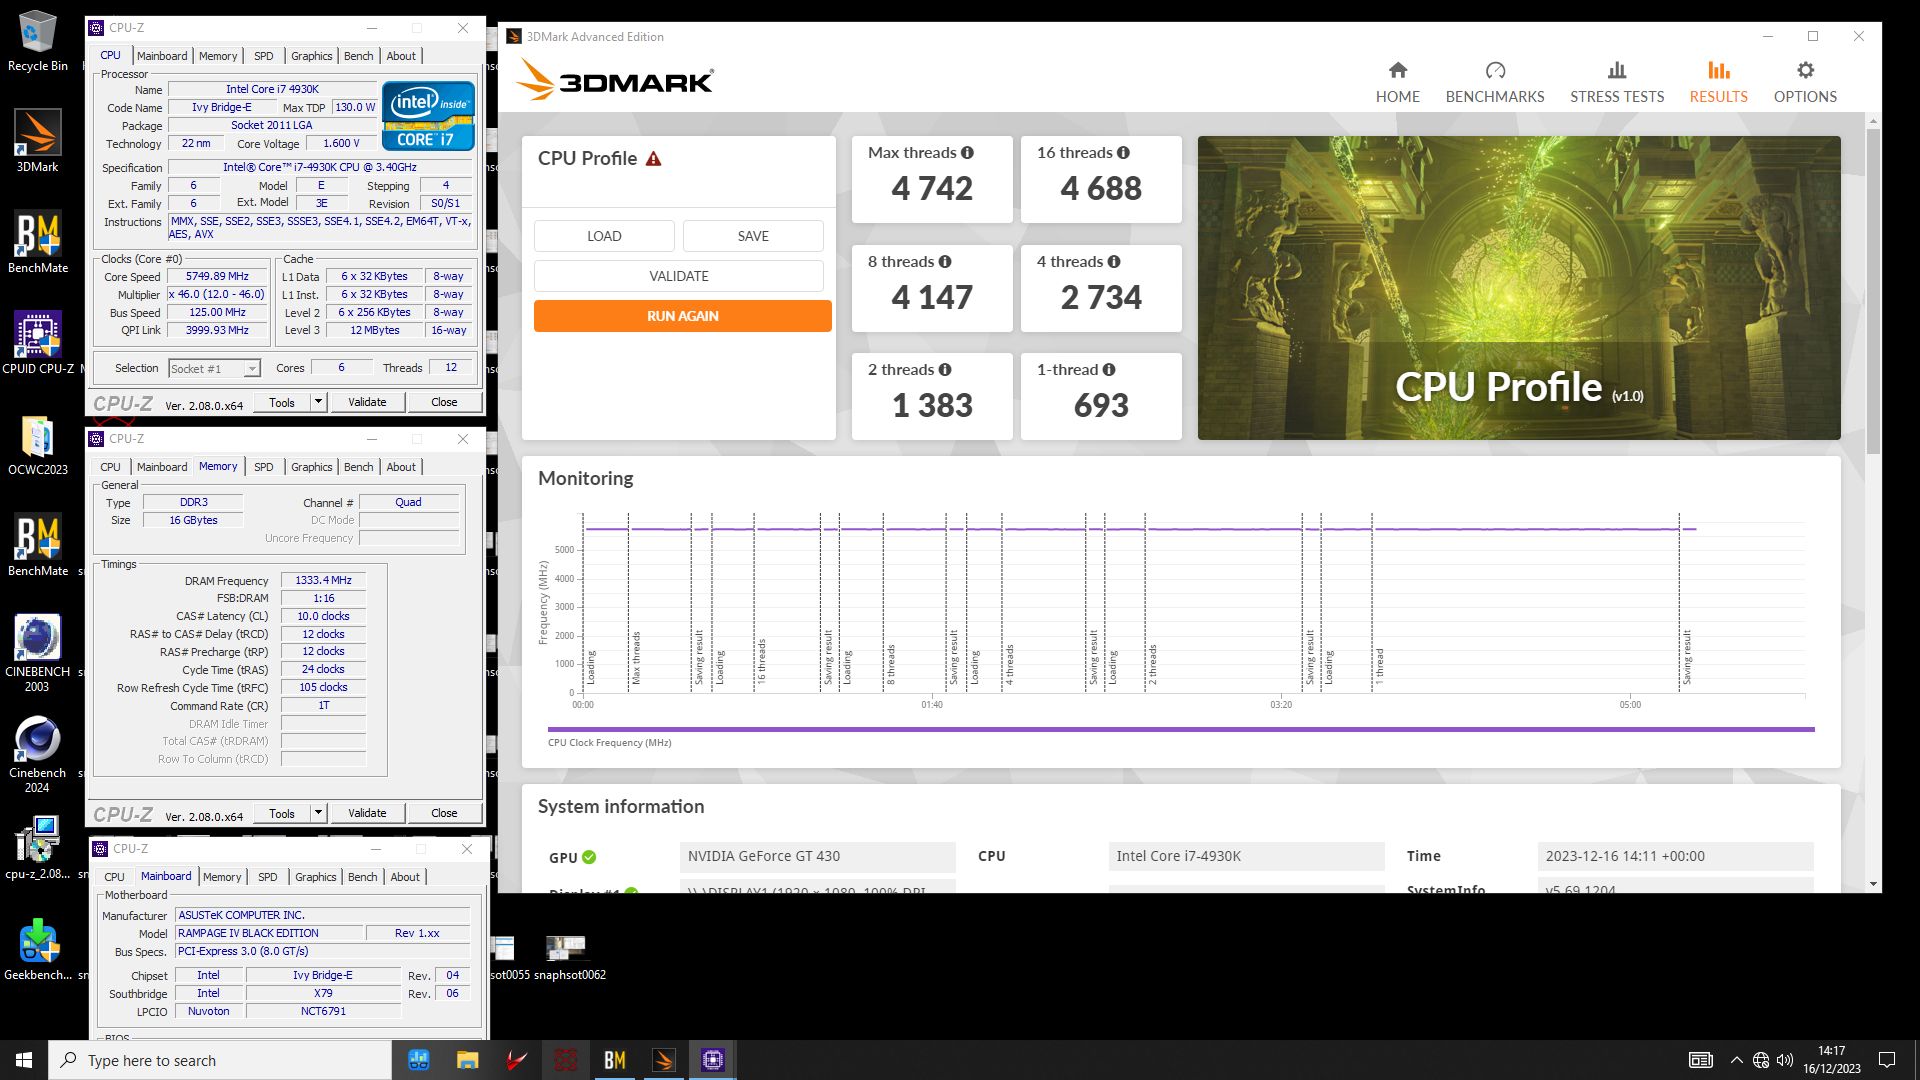Screen dimensions: 1920x1080
Task: Open BenchMate from the taskbar
Action: coord(615,1060)
